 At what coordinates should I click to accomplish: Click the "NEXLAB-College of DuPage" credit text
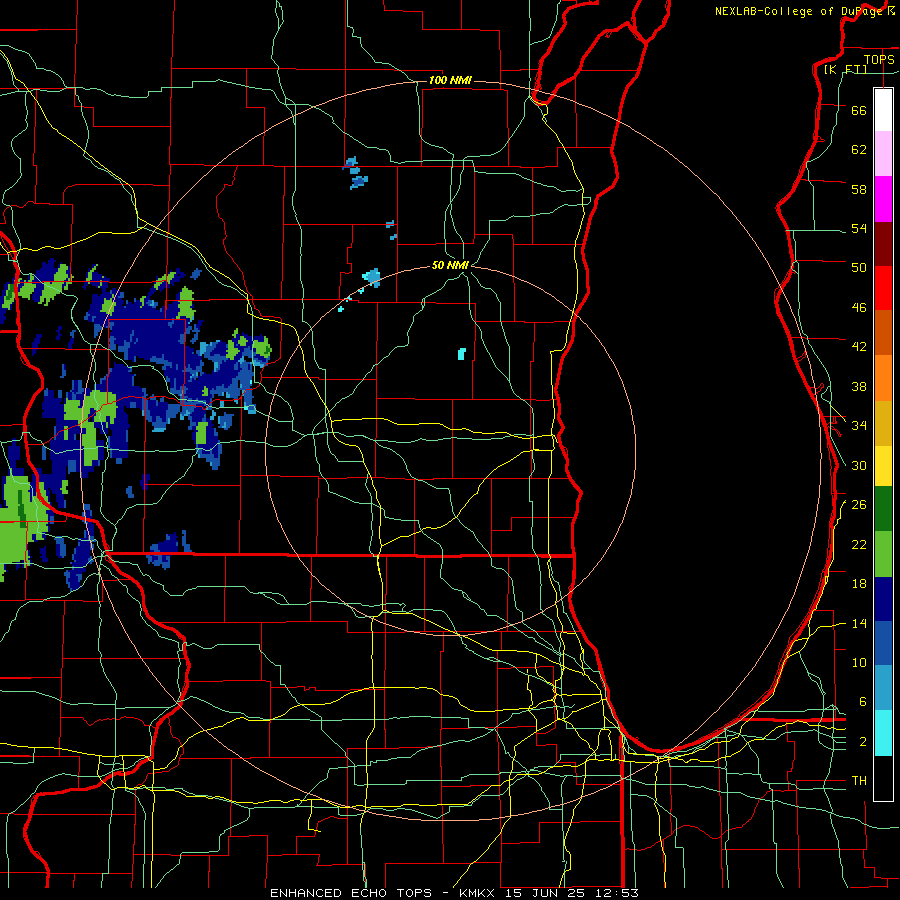pyautogui.click(x=798, y=11)
